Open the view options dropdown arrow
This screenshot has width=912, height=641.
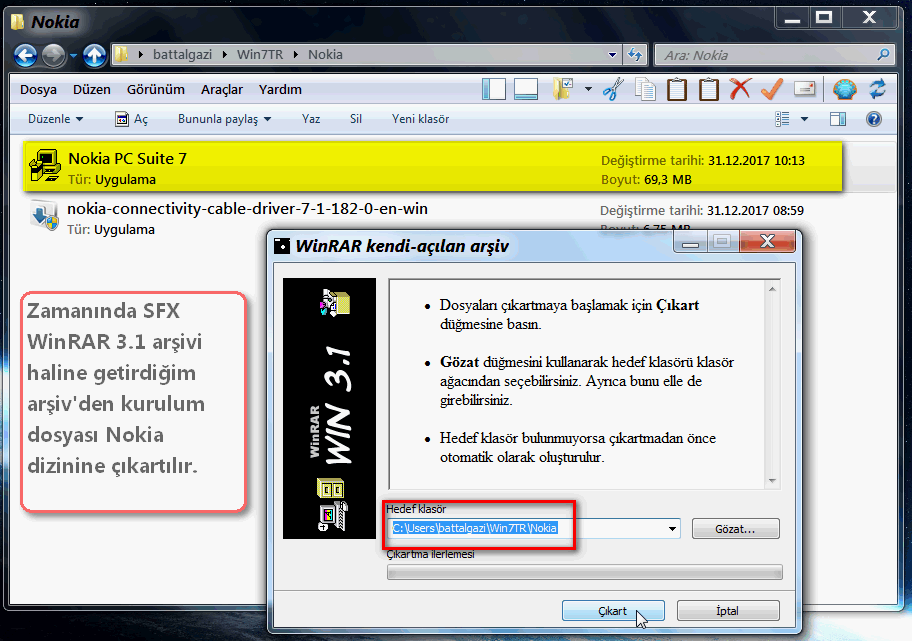point(804,119)
